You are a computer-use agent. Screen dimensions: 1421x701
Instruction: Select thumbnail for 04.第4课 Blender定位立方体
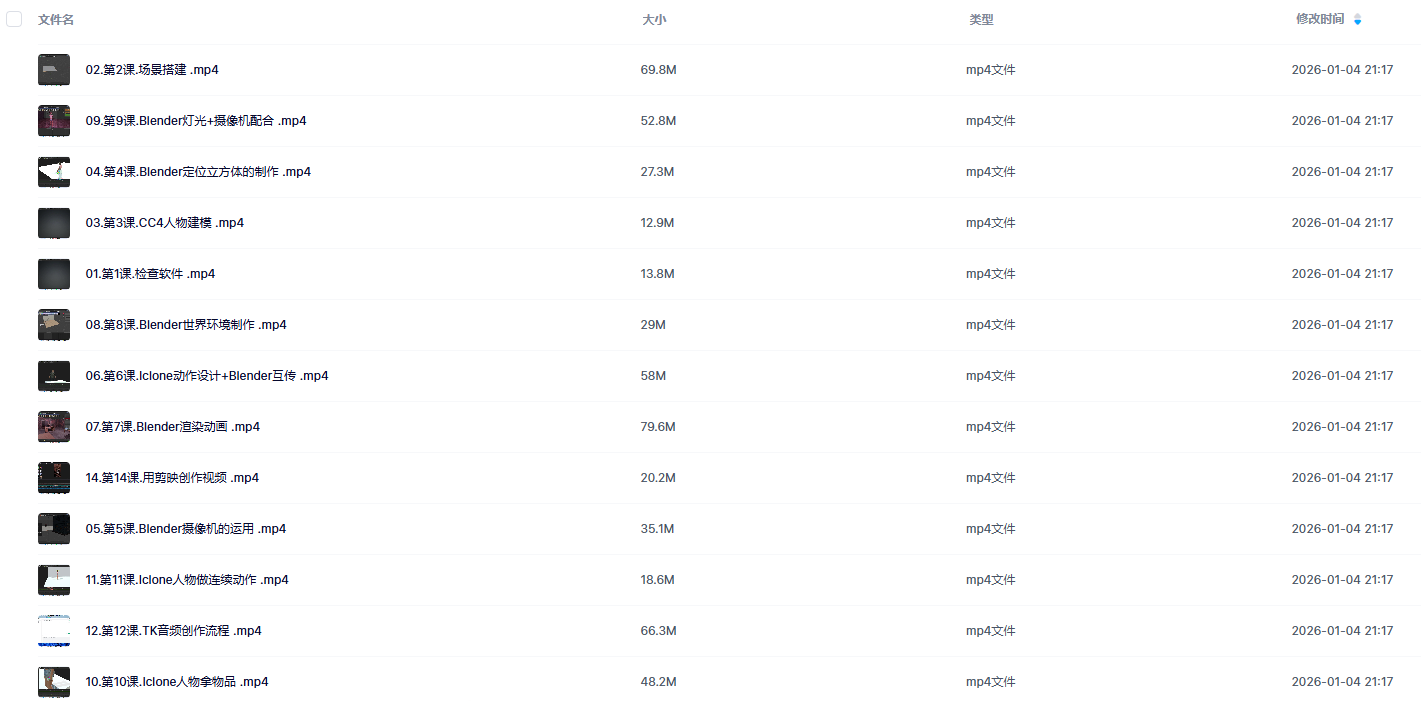pos(54,172)
